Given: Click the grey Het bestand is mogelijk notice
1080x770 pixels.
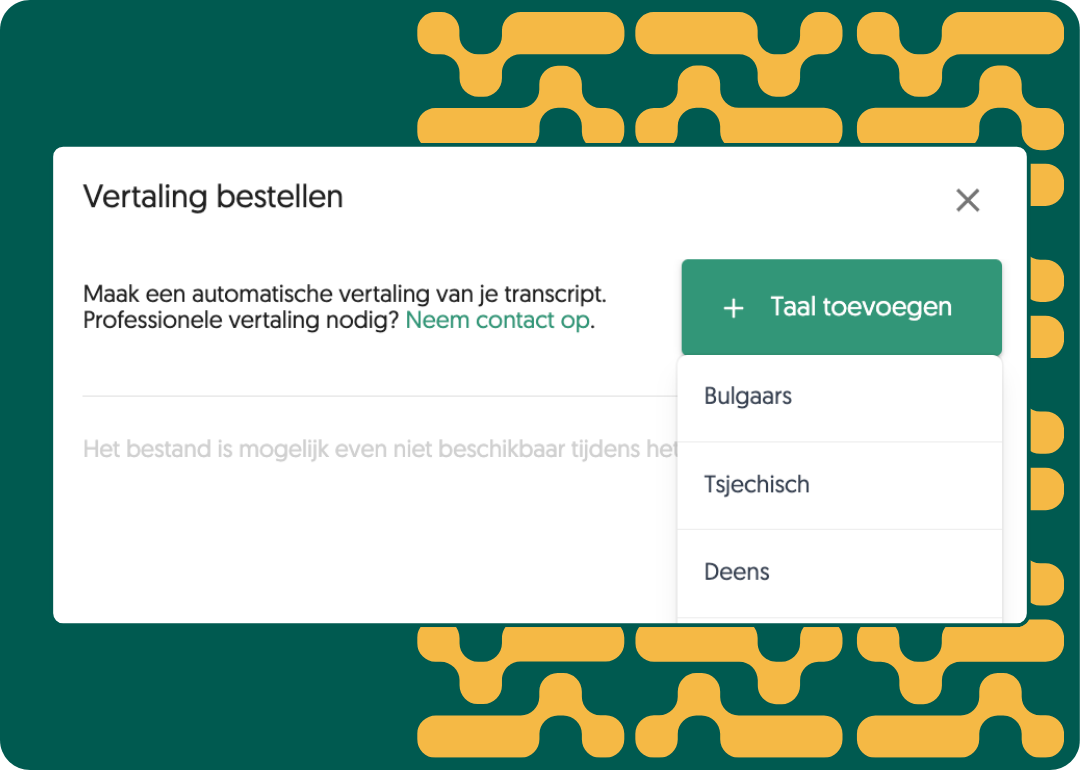Looking at the screenshot, I should coord(380,449).
